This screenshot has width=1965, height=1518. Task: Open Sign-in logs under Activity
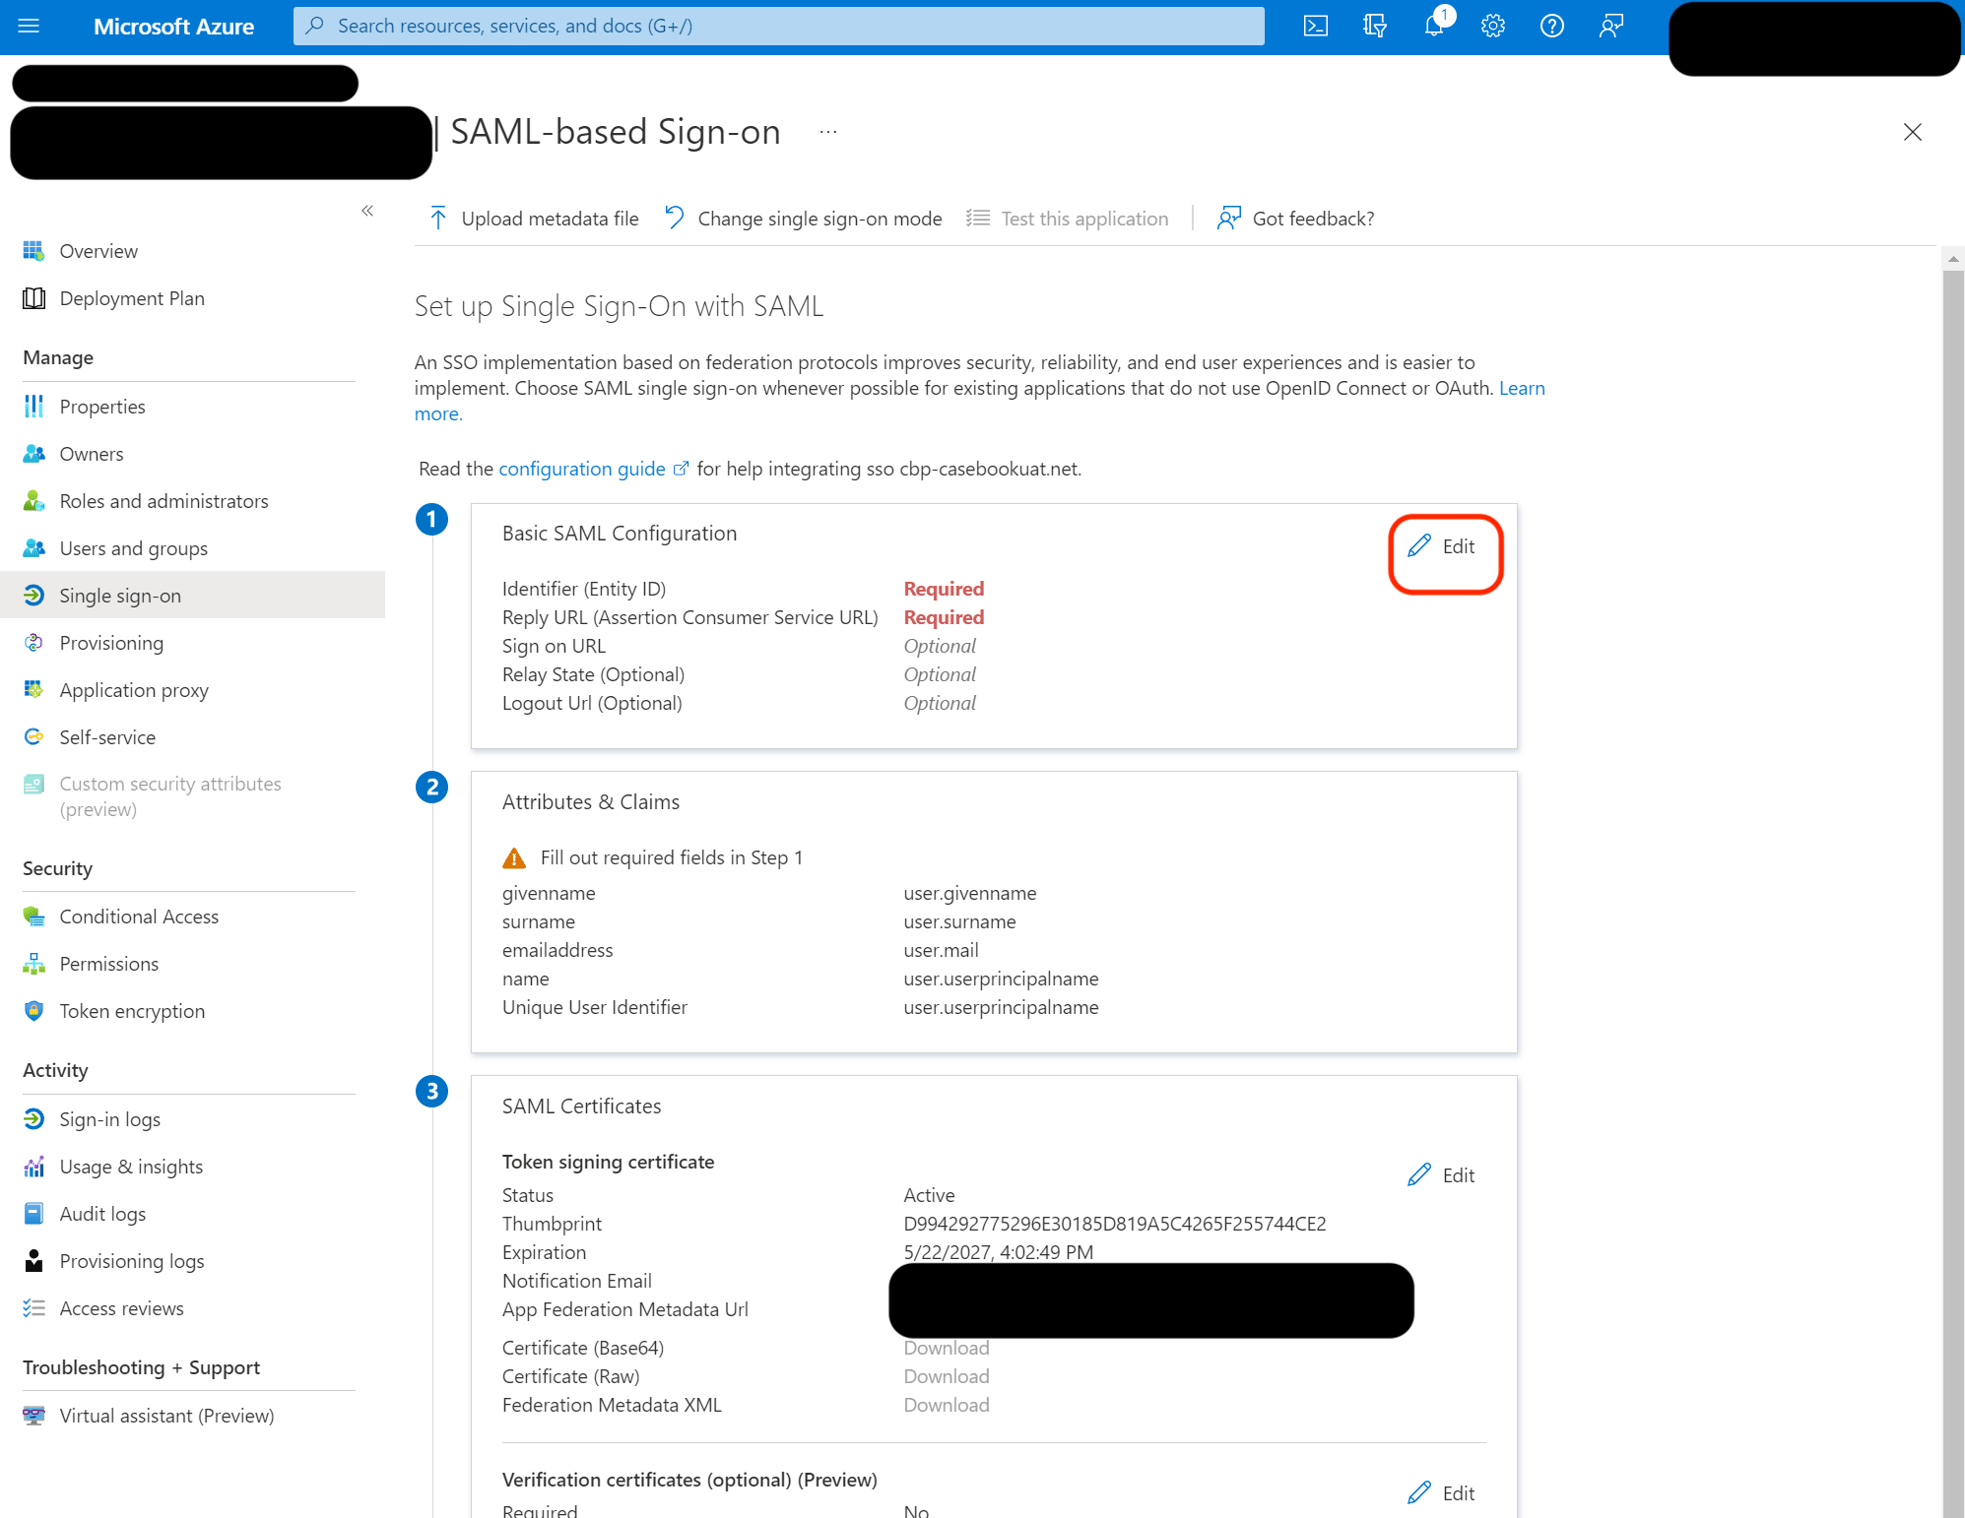tap(109, 1118)
